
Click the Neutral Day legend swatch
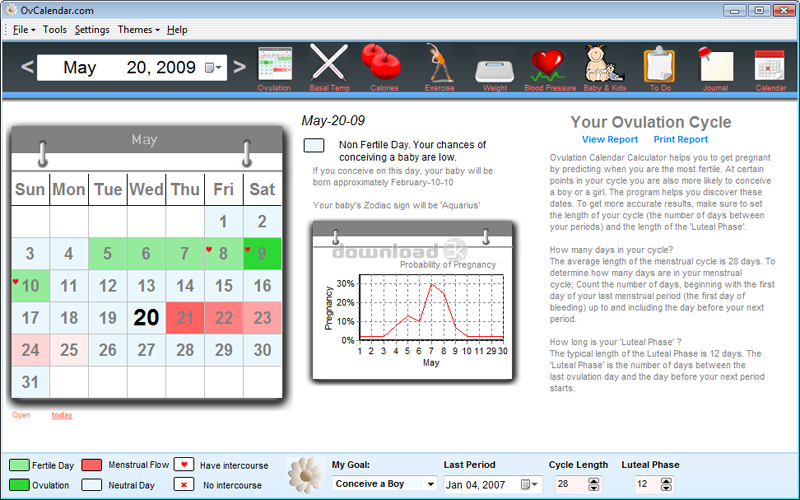(91, 484)
